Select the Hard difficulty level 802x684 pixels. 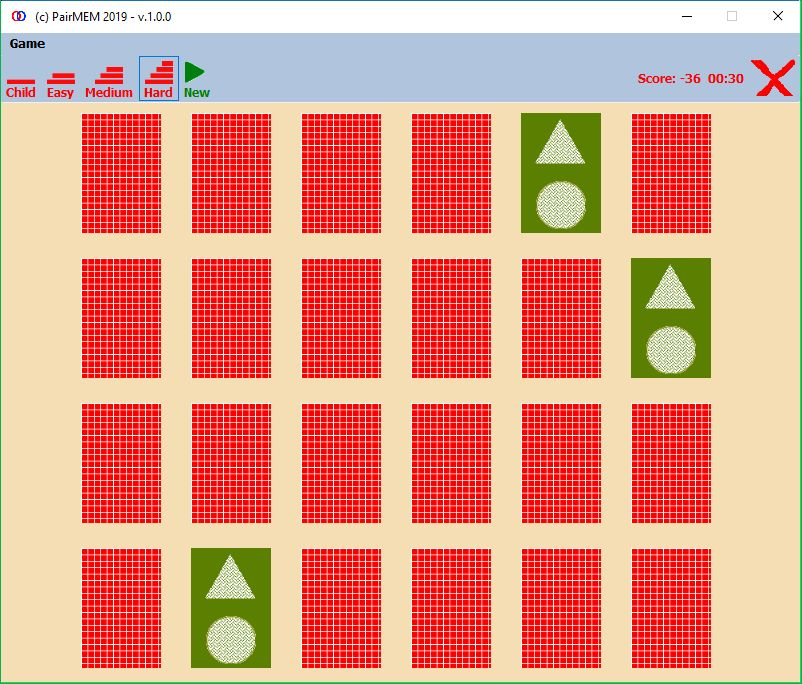click(x=159, y=78)
